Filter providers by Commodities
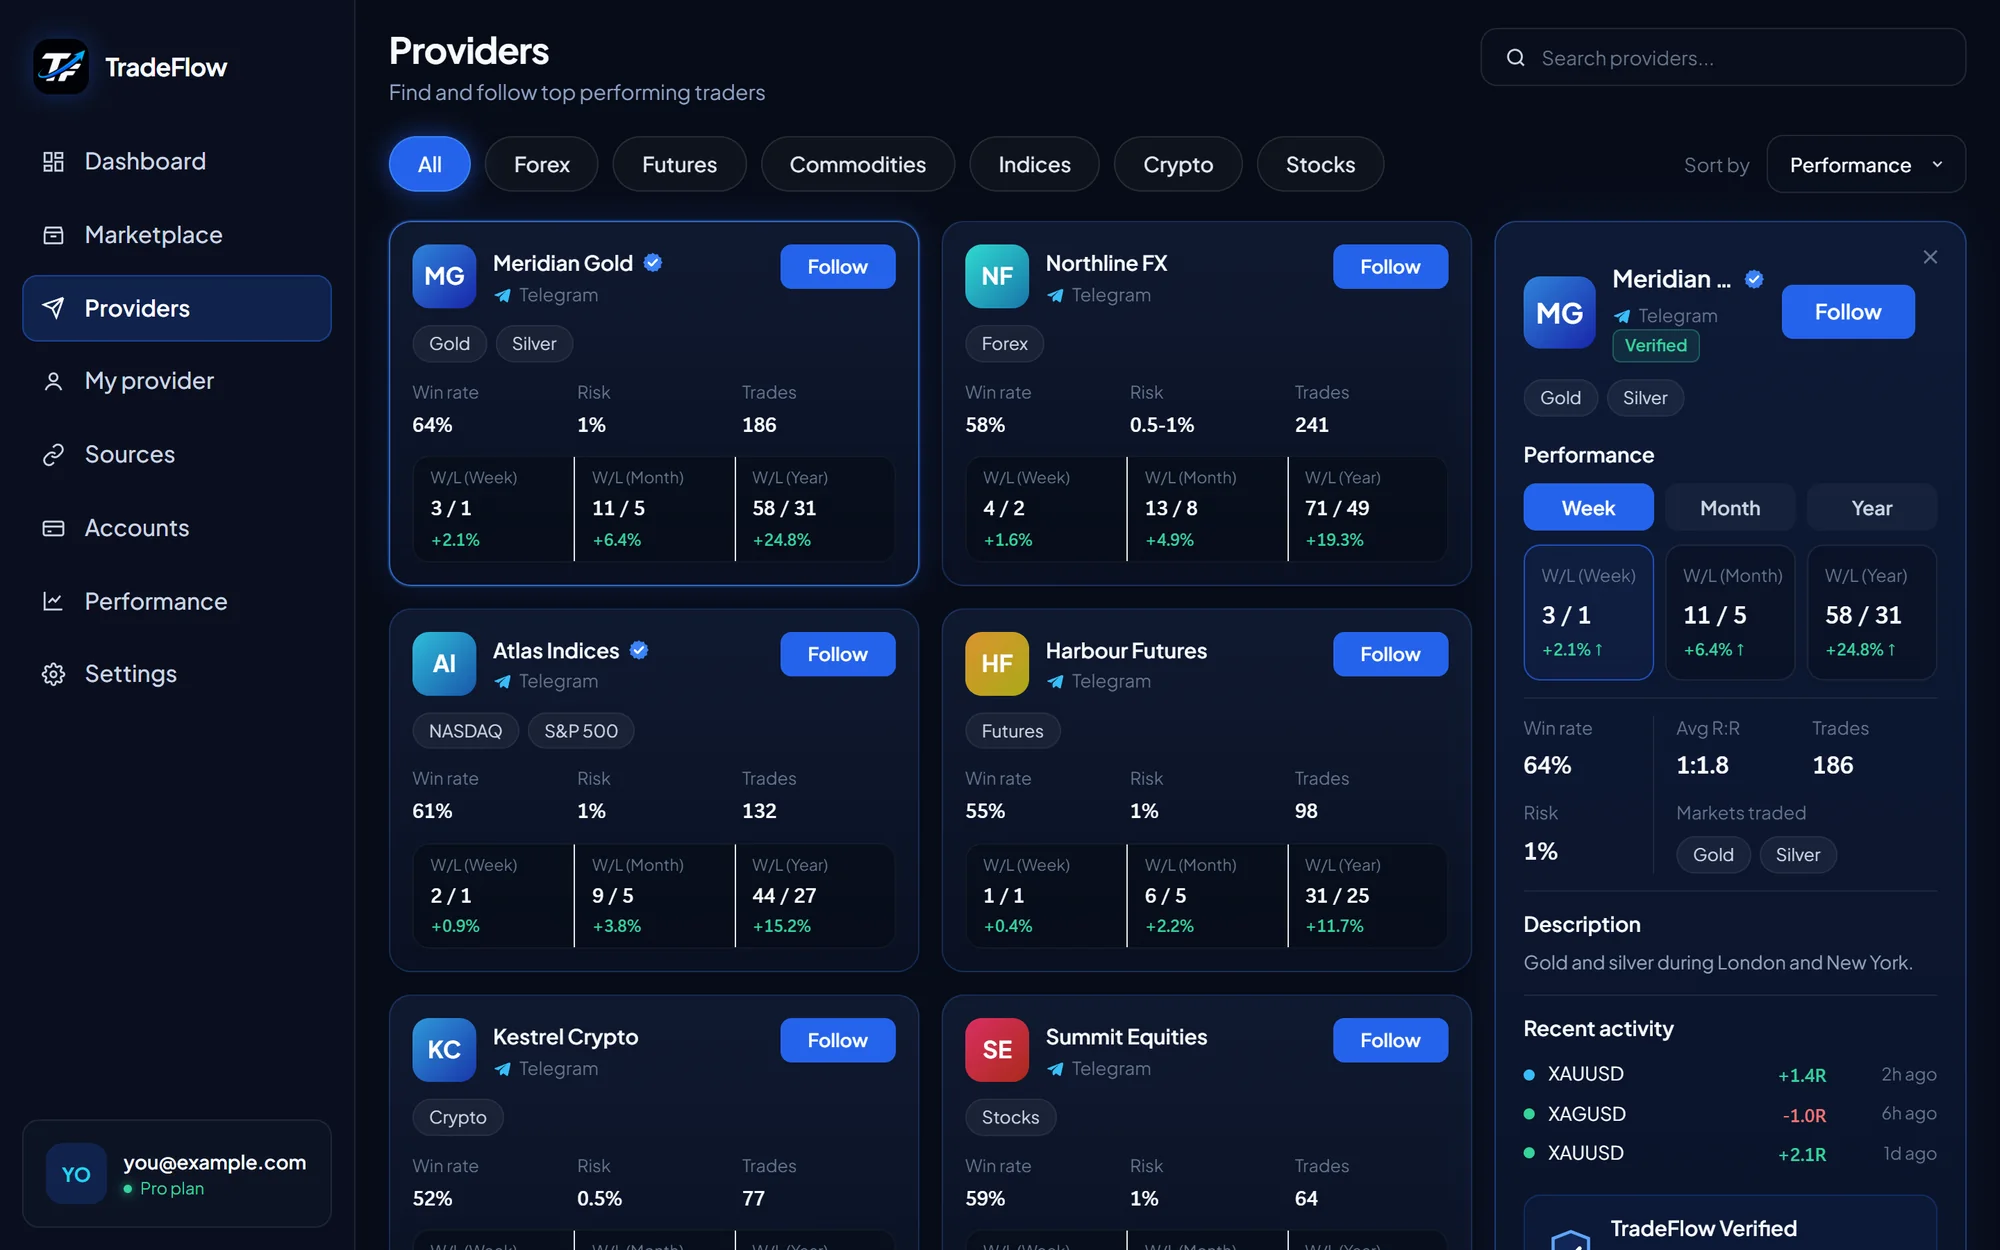Viewport: 2000px width, 1250px height. 858,164
